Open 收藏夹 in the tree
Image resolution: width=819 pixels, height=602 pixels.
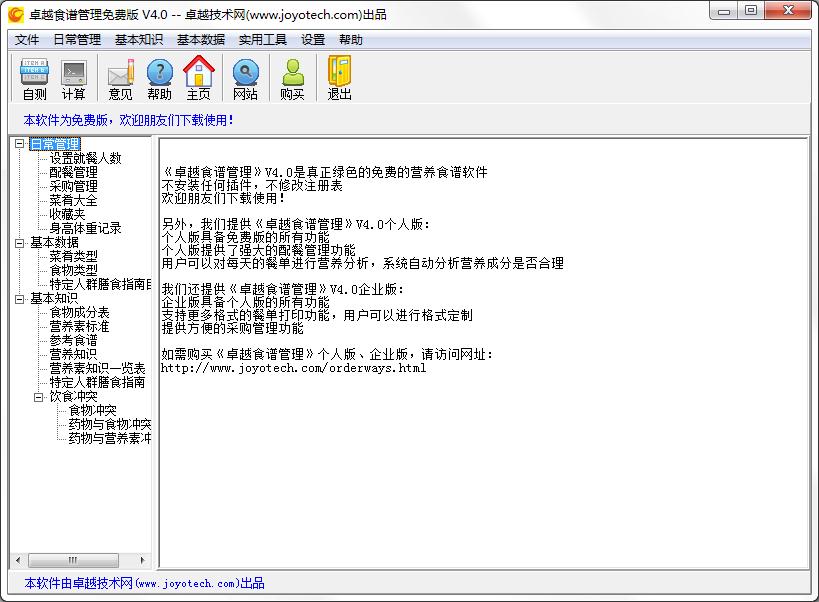67,214
